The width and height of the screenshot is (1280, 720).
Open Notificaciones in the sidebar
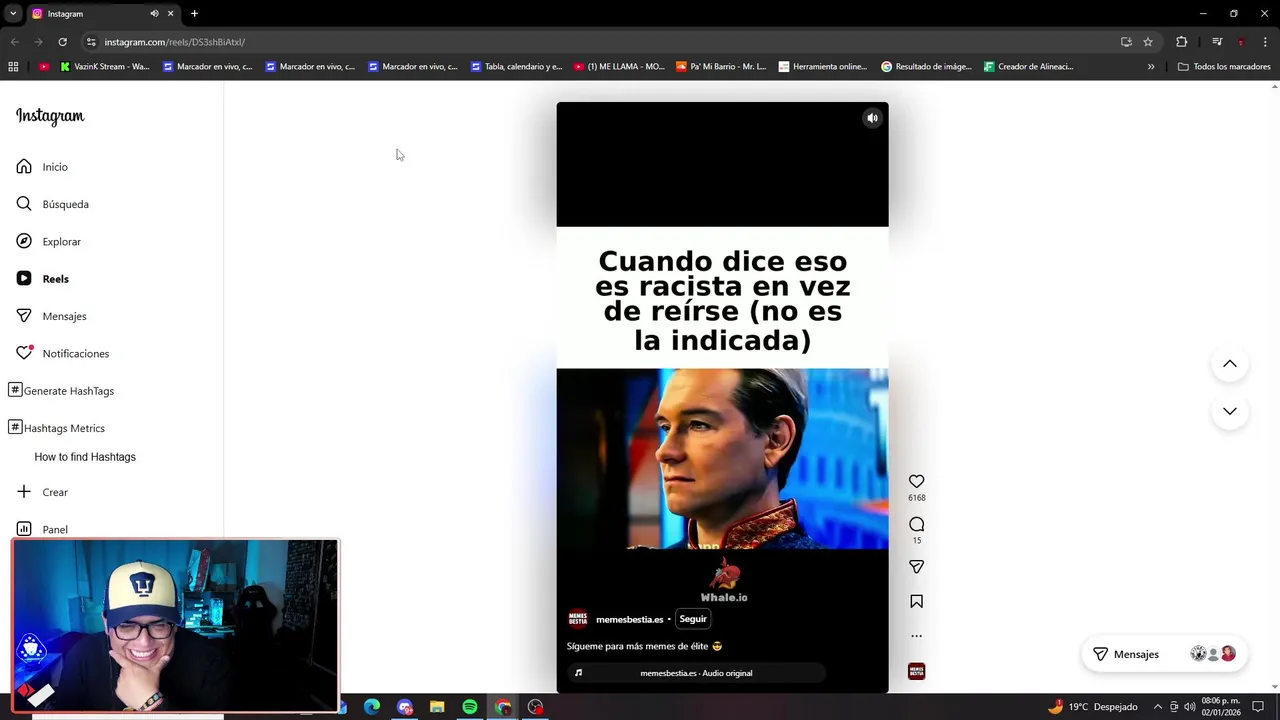click(x=62, y=353)
